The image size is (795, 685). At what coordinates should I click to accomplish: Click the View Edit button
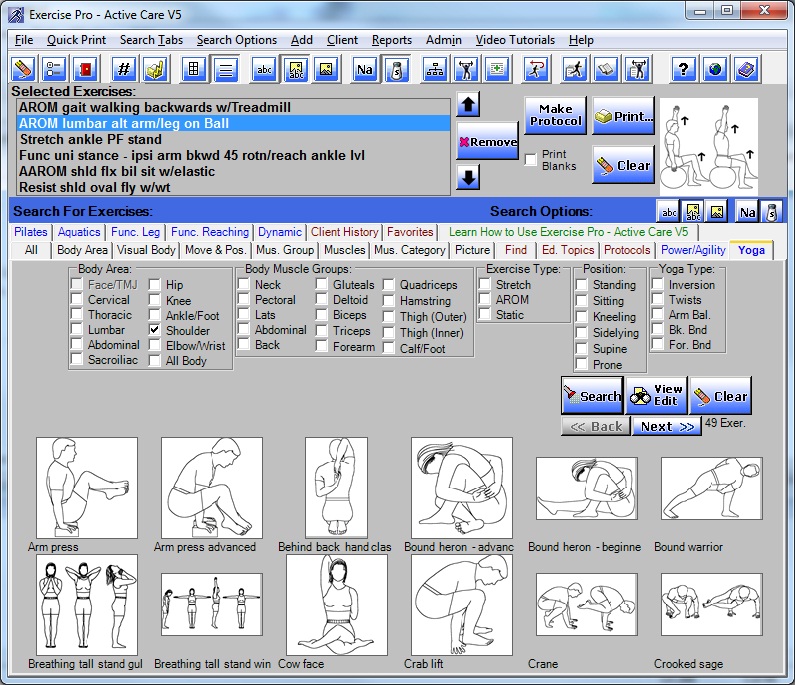click(657, 395)
